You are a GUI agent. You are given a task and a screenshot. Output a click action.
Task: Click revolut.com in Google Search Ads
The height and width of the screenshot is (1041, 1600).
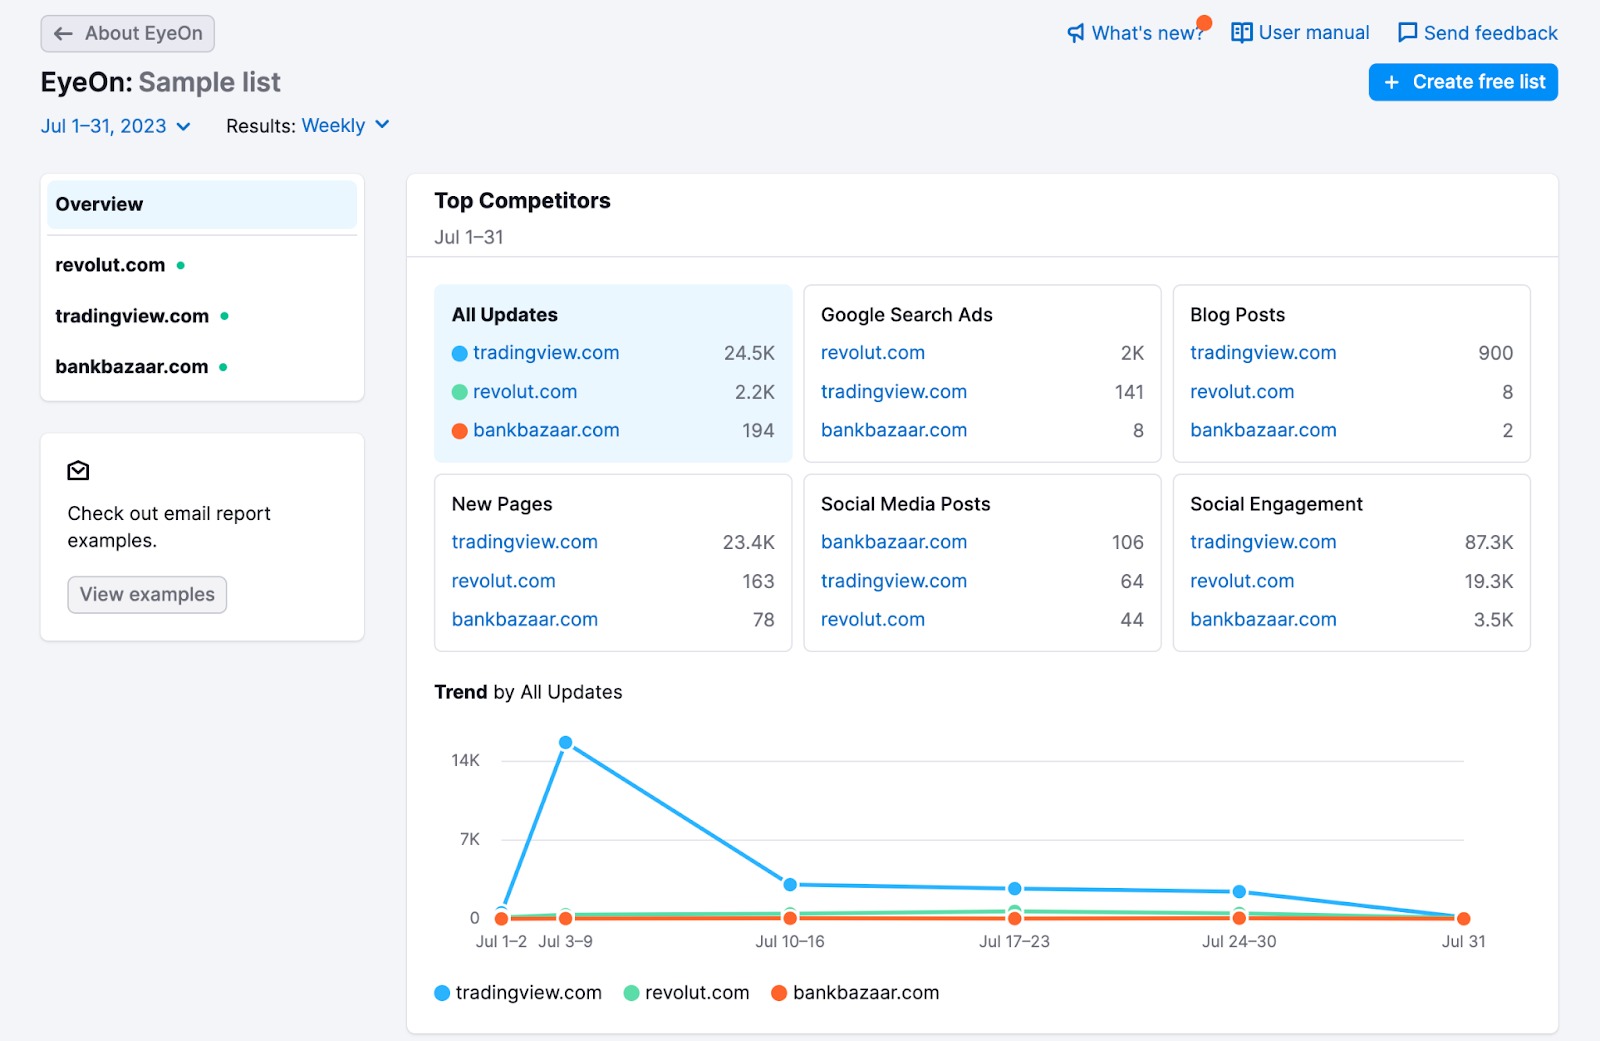[x=873, y=353]
